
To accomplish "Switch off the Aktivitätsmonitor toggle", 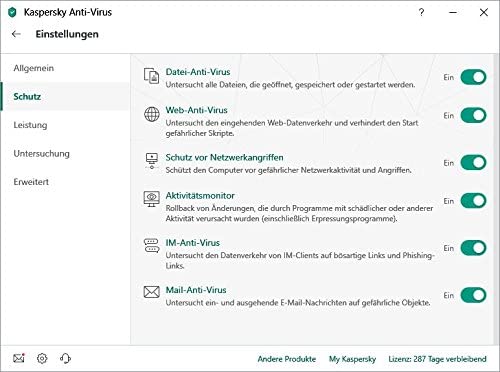I will click(473, 201).
